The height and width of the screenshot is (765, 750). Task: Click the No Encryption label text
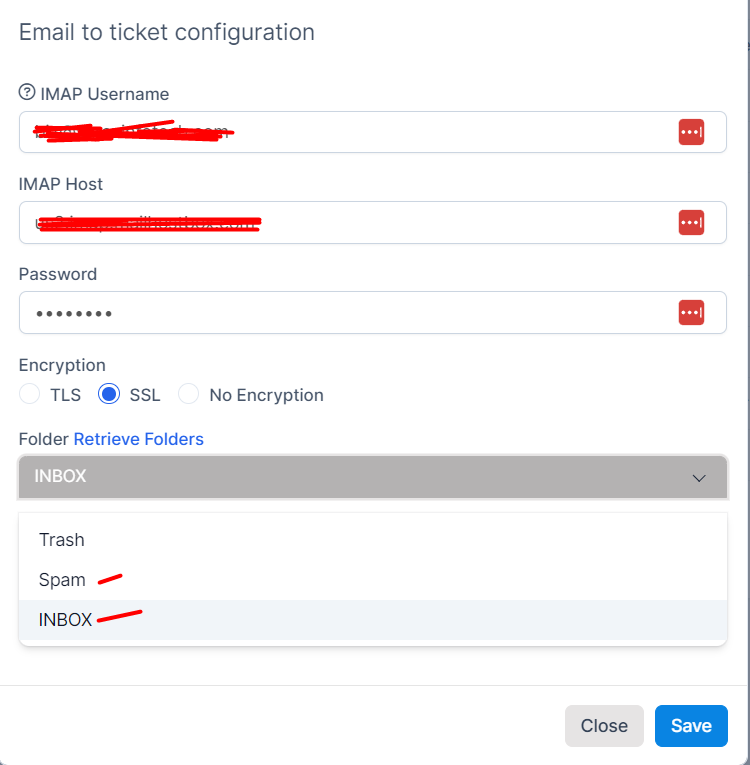(266, 395)
